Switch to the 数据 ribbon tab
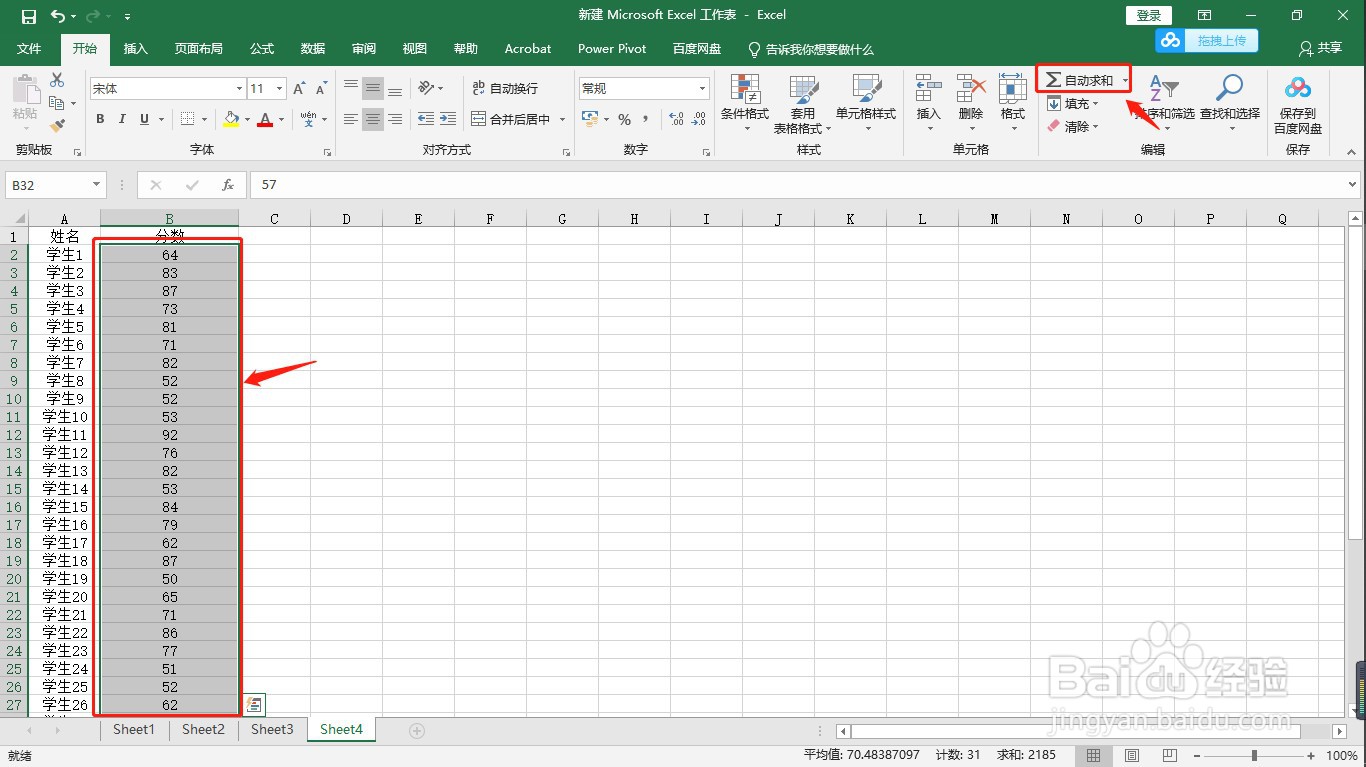 click(313, 49)
